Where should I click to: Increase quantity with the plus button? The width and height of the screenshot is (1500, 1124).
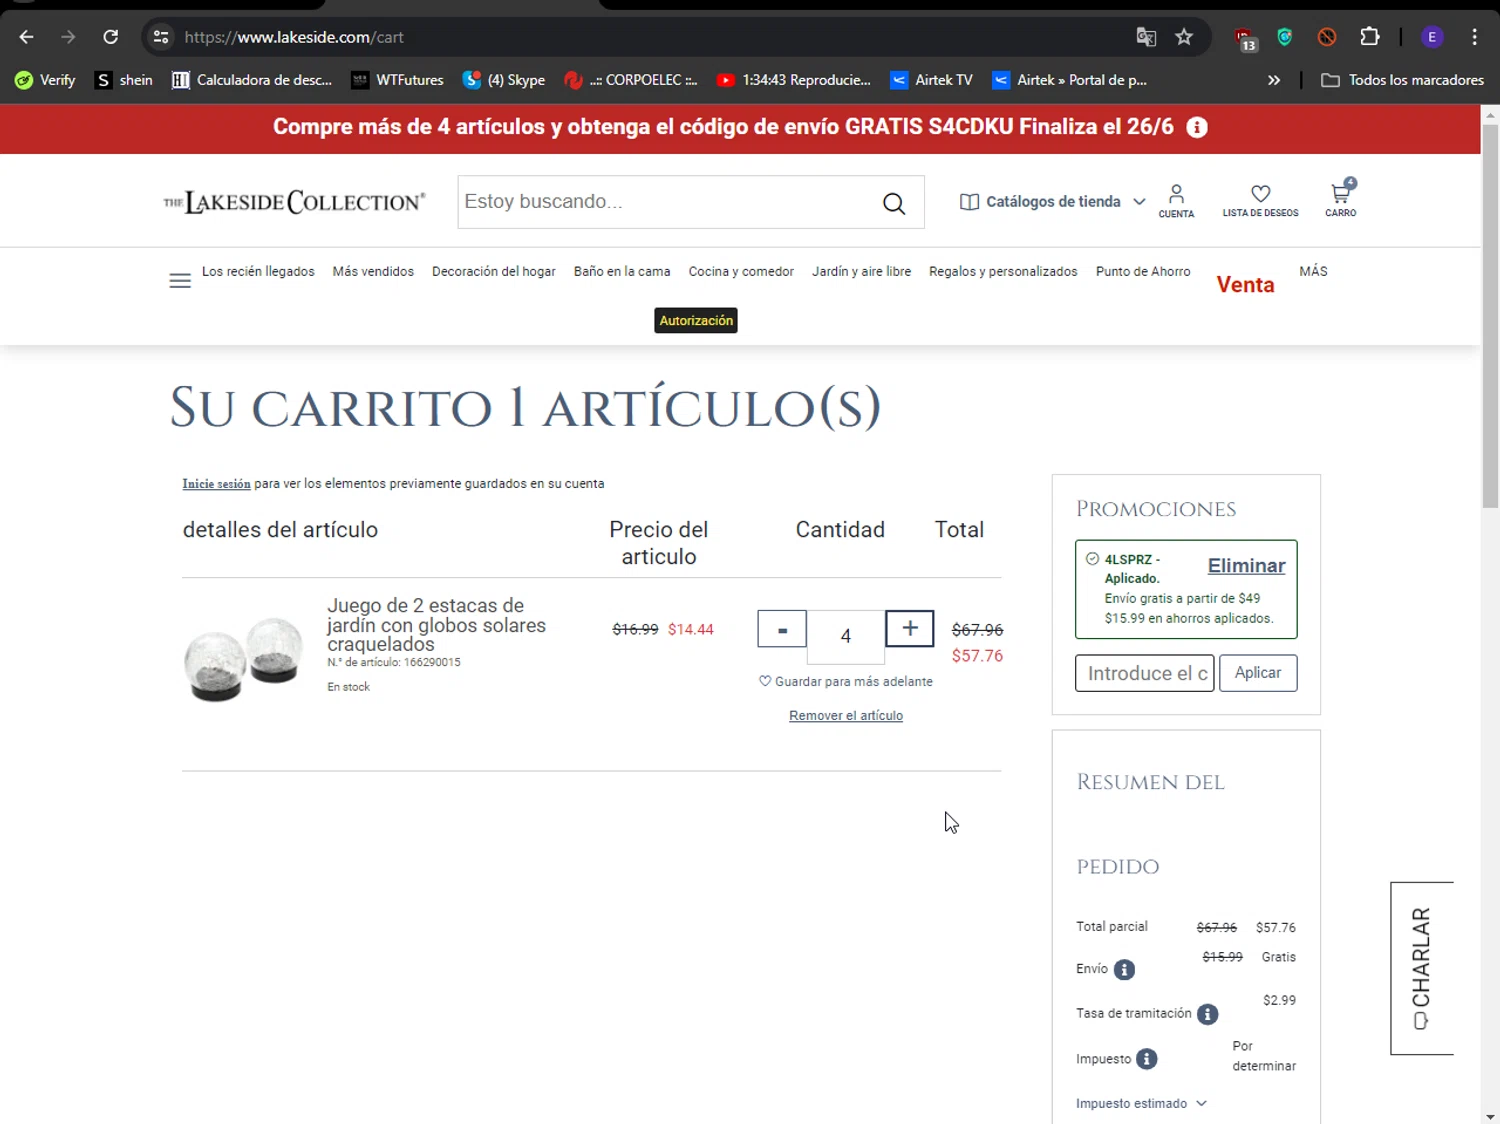[x=910, y=629]
